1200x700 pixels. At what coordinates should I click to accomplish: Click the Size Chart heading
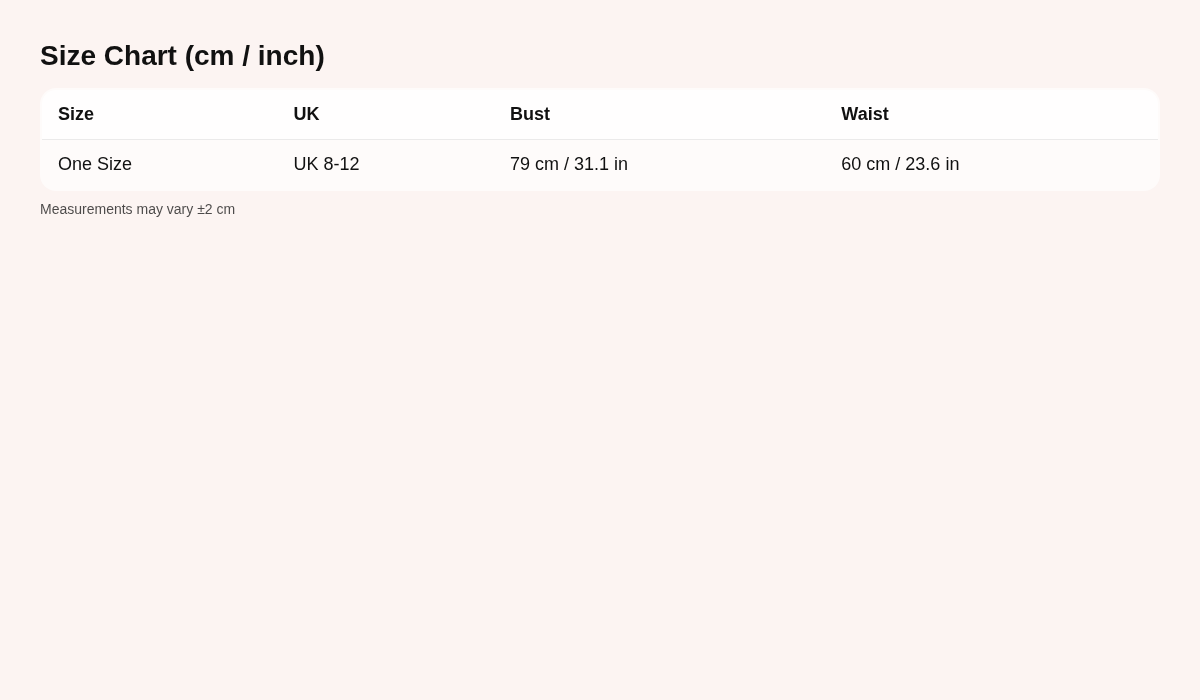182,56
